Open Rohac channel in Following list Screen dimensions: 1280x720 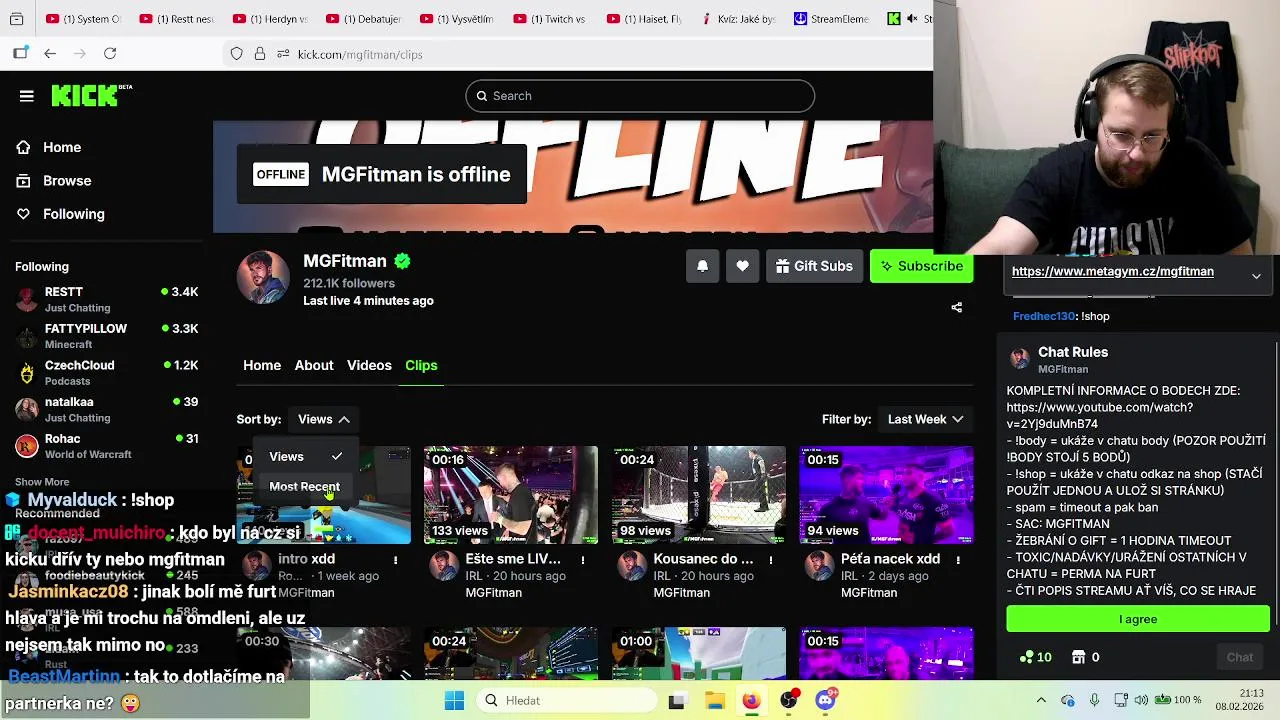pyautogui.click(x=107, y=446)
